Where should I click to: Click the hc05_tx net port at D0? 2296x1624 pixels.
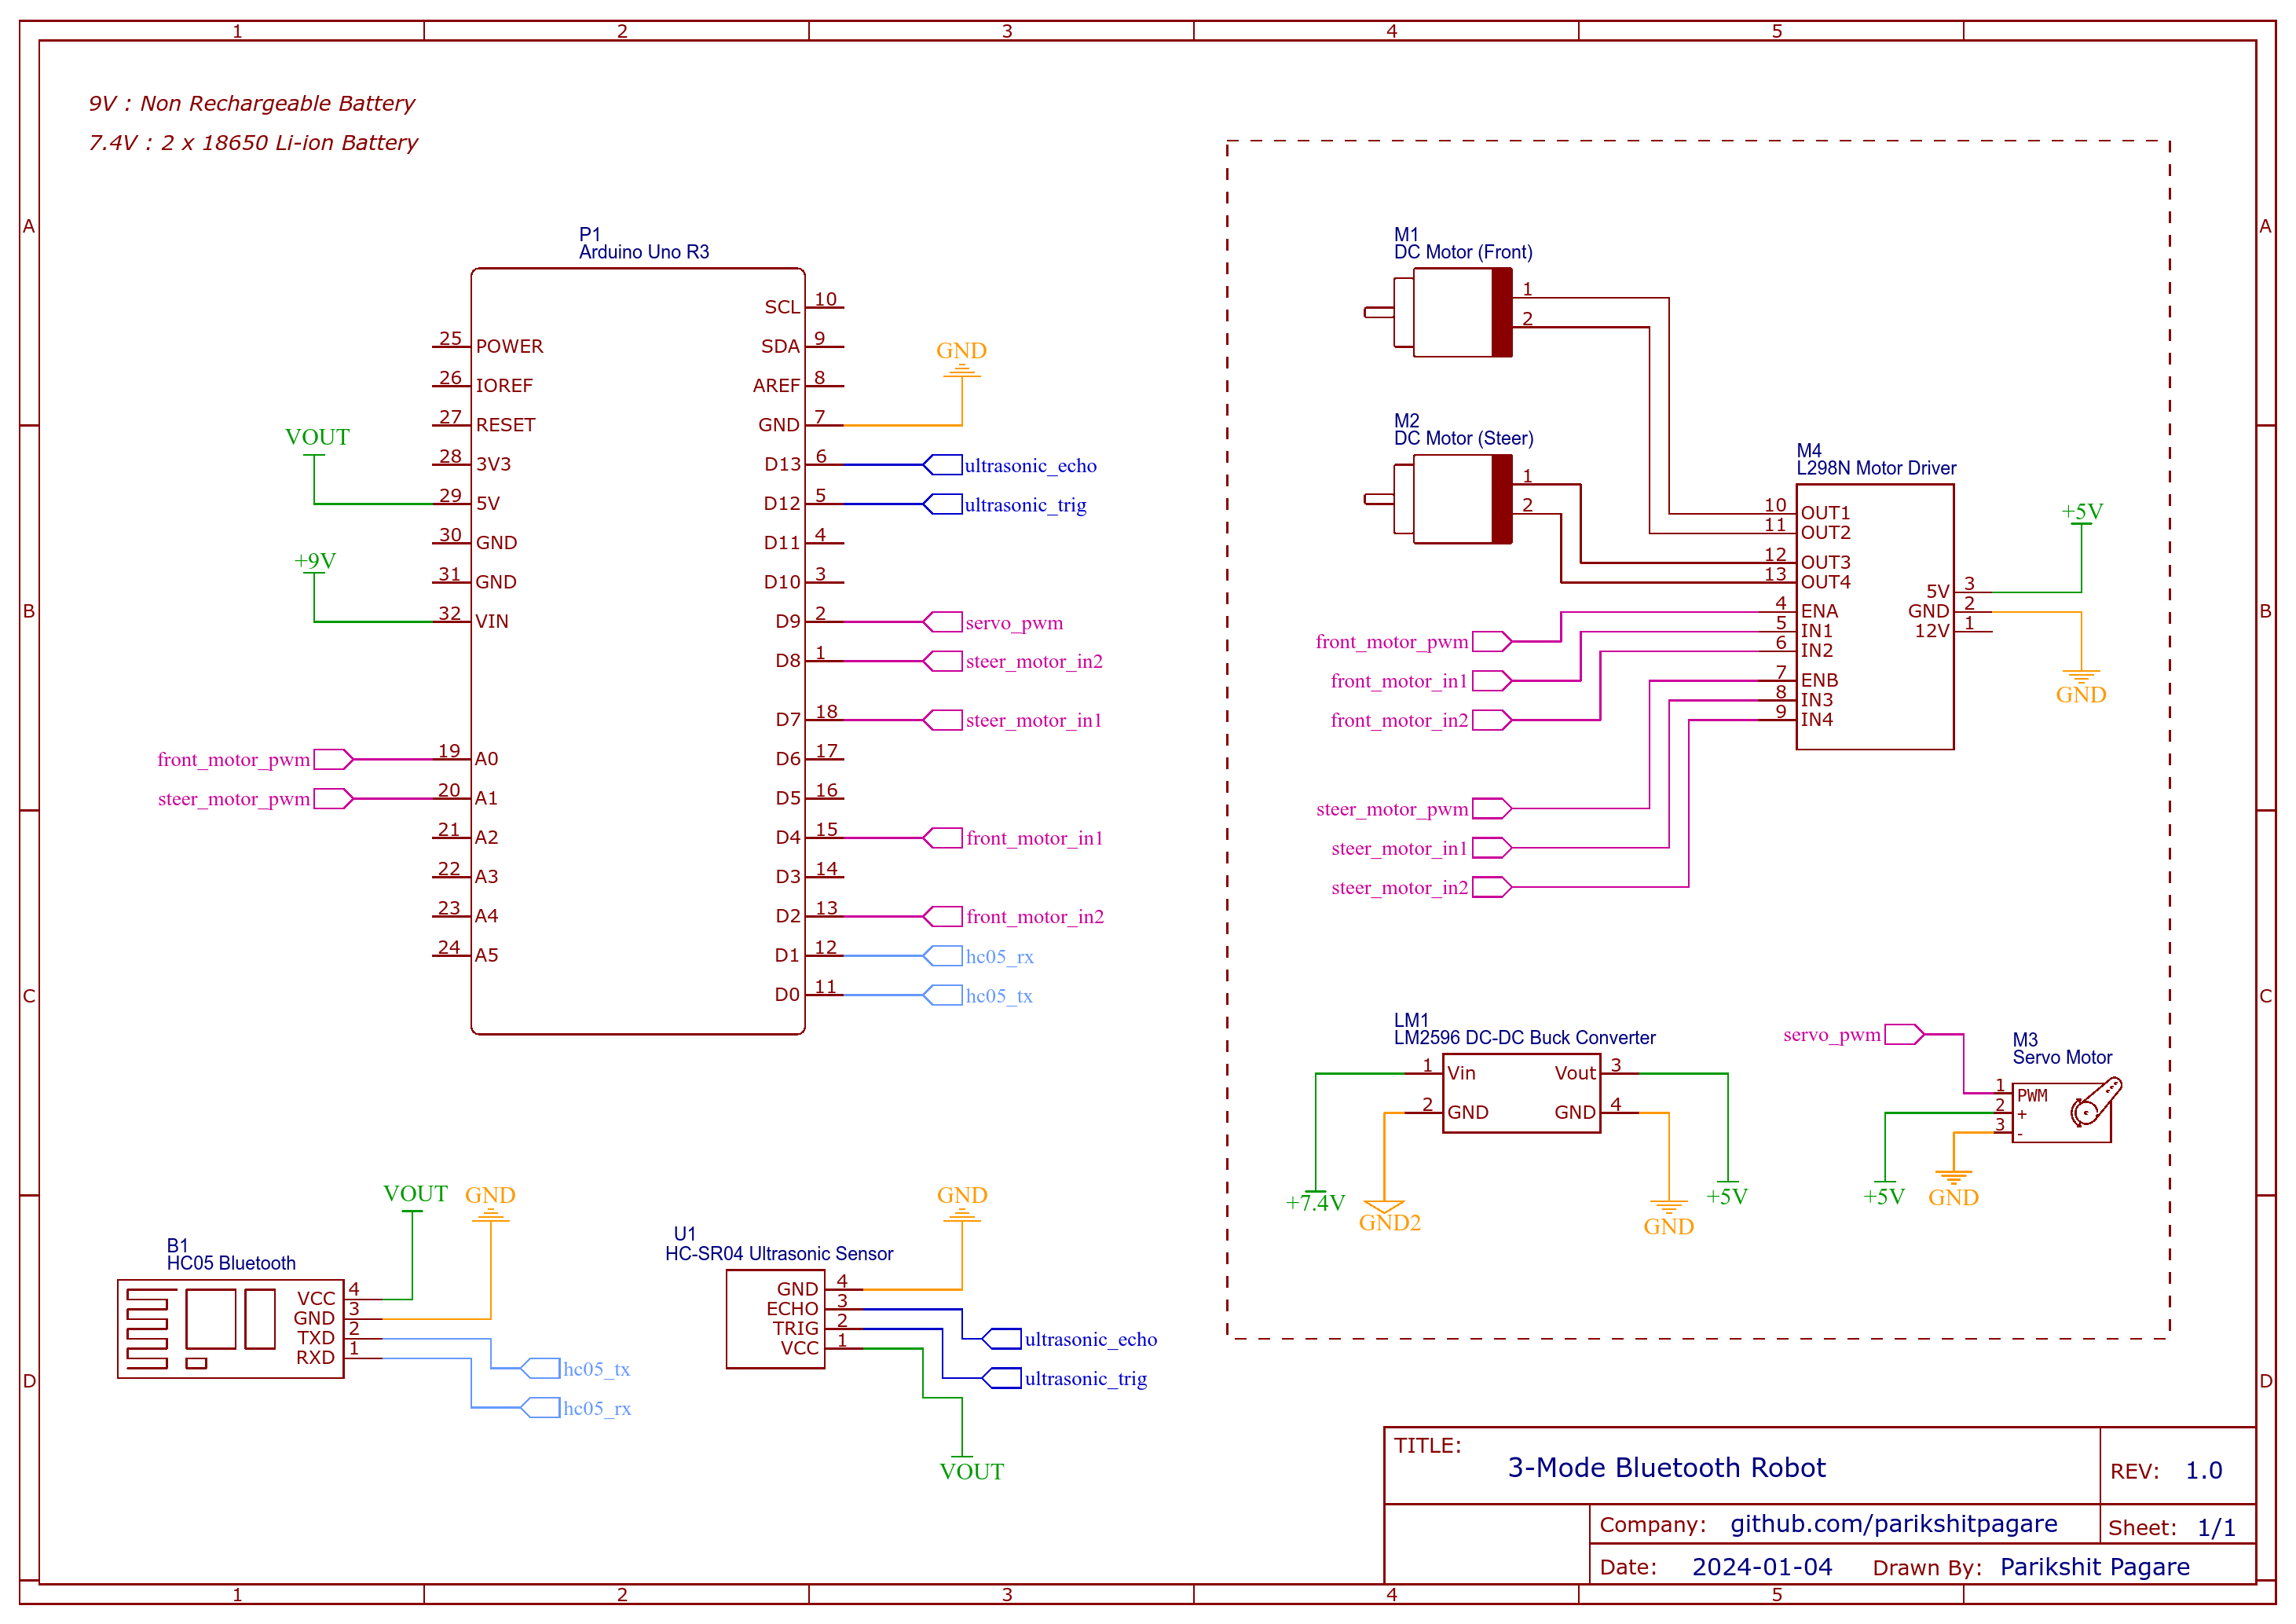(978, 996)
